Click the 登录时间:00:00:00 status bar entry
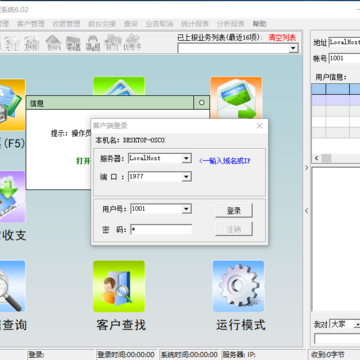Viewport: 360px width, 360px height. tap(127, 355)
